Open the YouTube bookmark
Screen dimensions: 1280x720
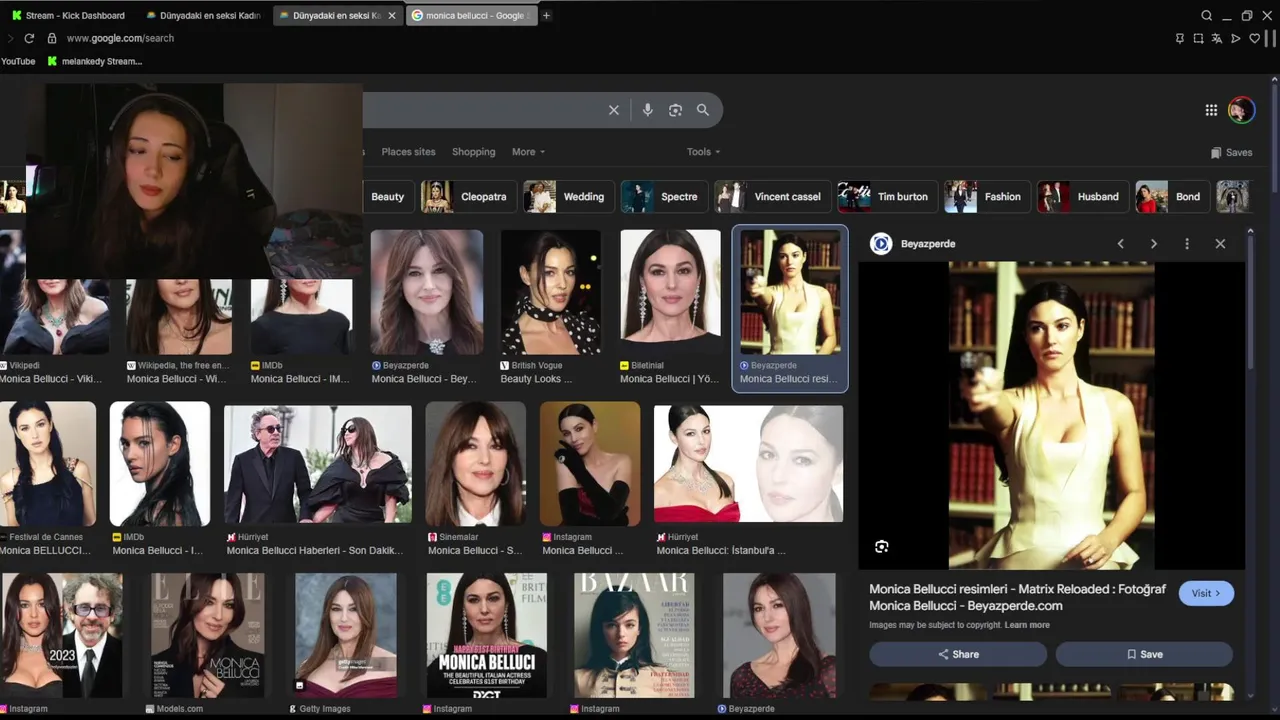point(18,61)
